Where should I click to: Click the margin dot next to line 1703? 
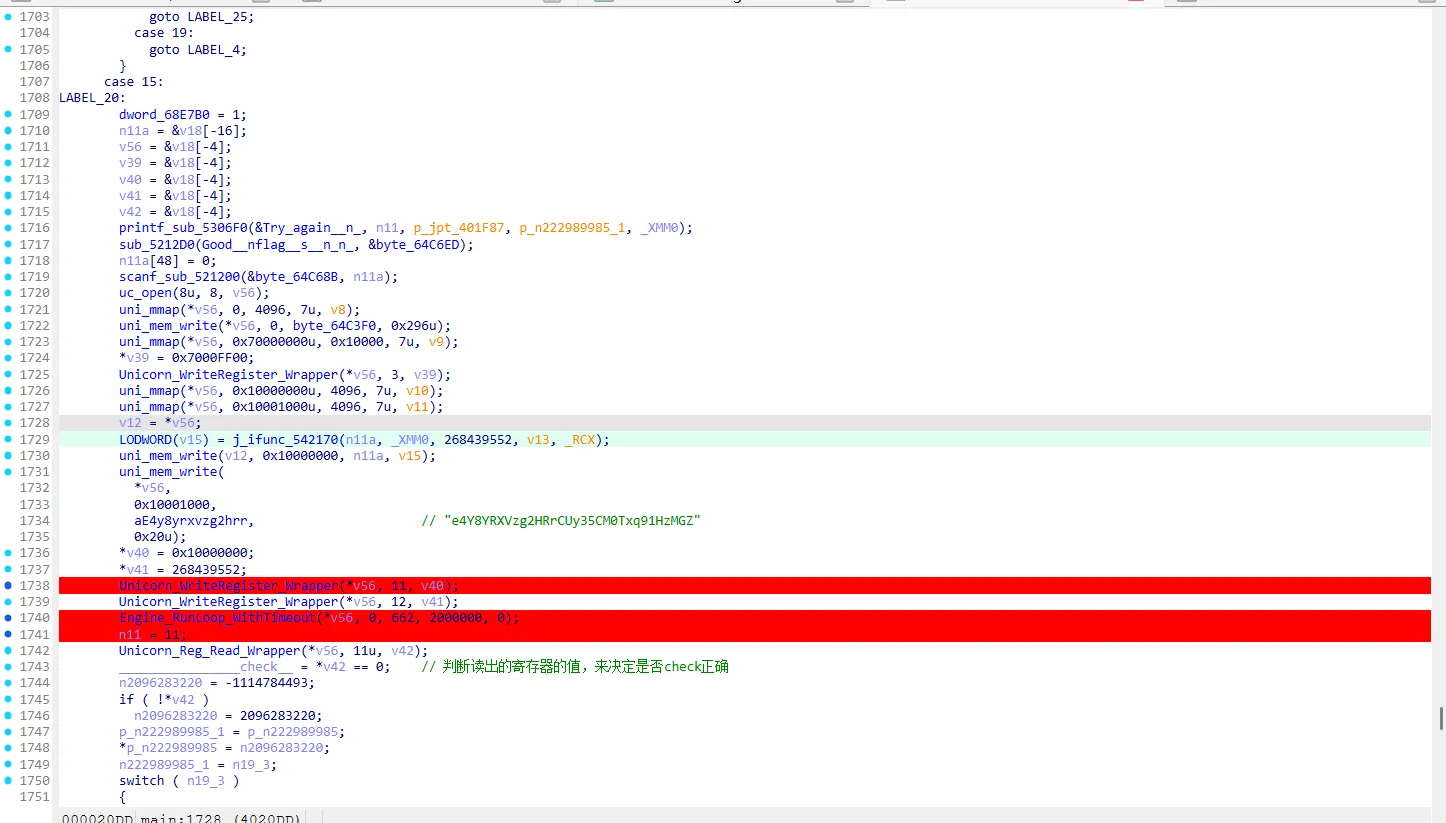click(9, 16)
